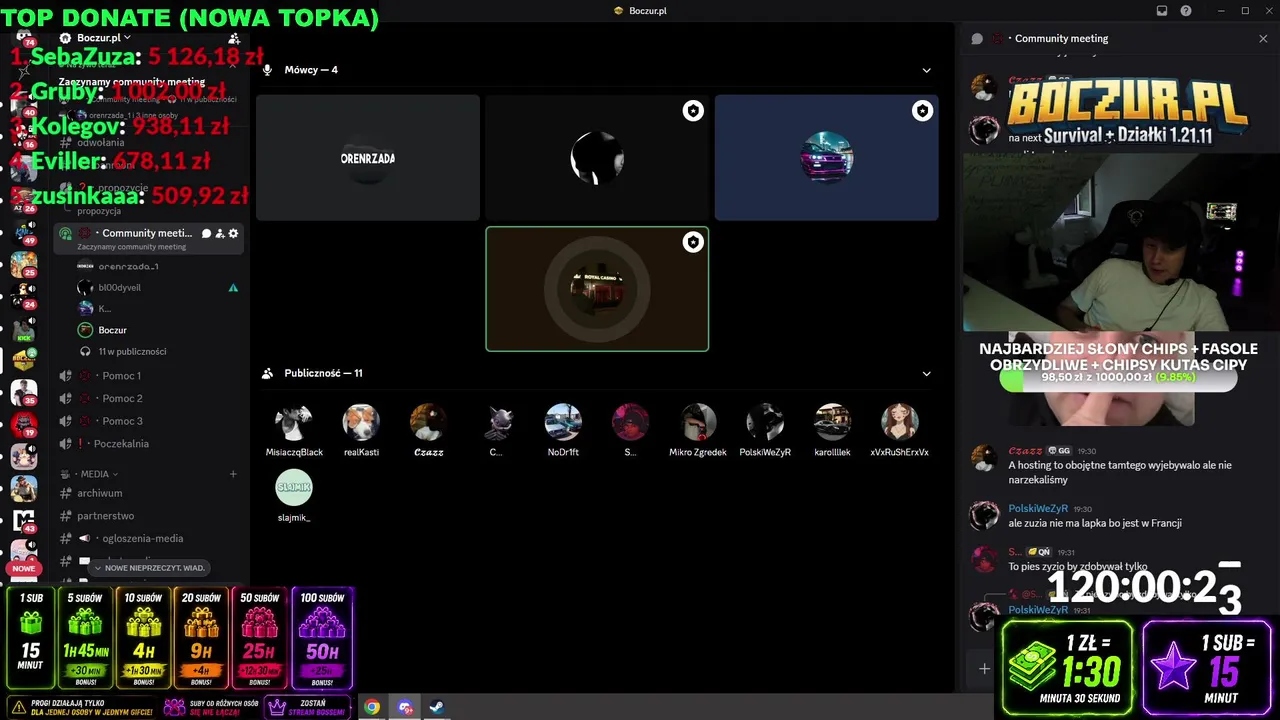This screenshot has width=1280, height=720.
Task: Select the Royal Casino speaker tile
Action: tap(597, 289)
